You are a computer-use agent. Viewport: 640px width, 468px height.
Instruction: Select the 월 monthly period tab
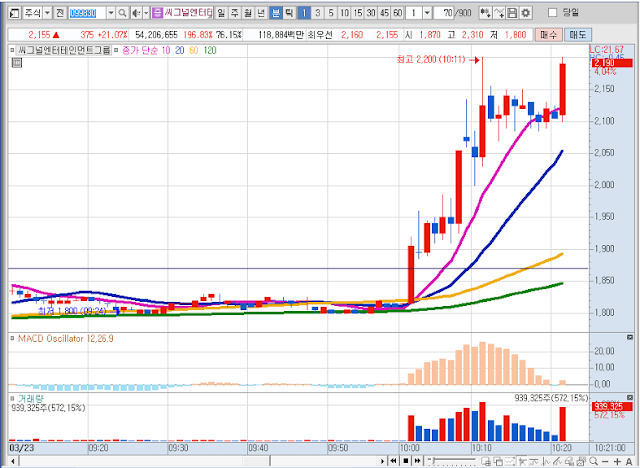point(247,13)
